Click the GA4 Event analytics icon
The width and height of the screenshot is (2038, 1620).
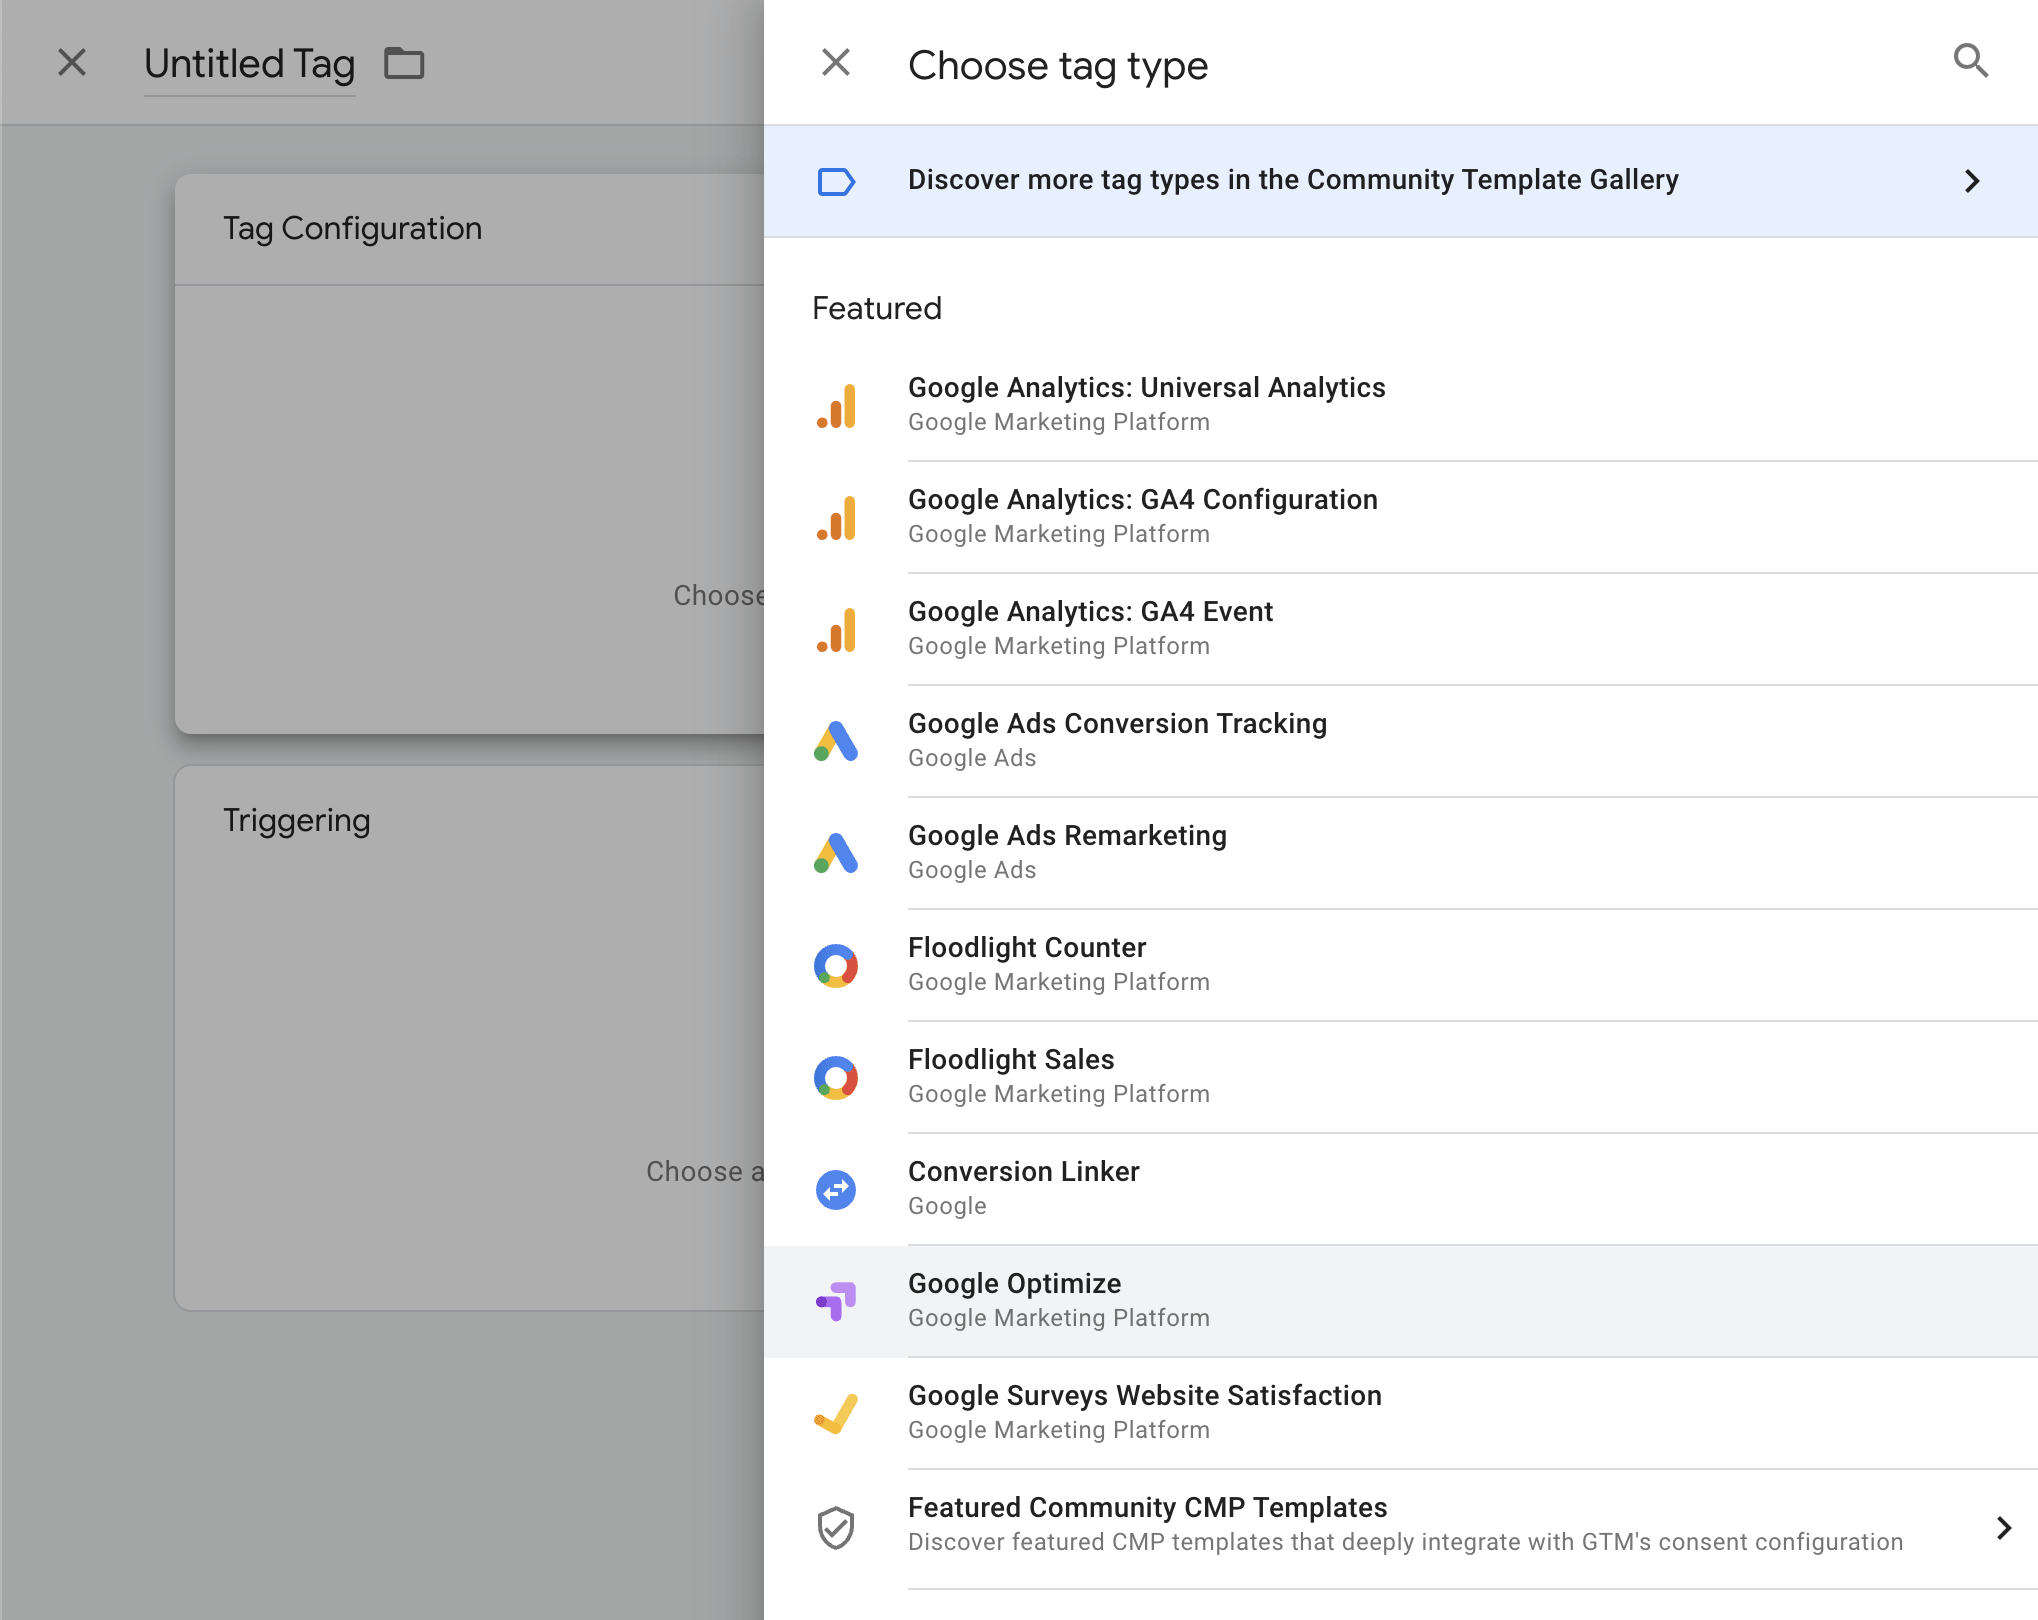coord(836,630)
